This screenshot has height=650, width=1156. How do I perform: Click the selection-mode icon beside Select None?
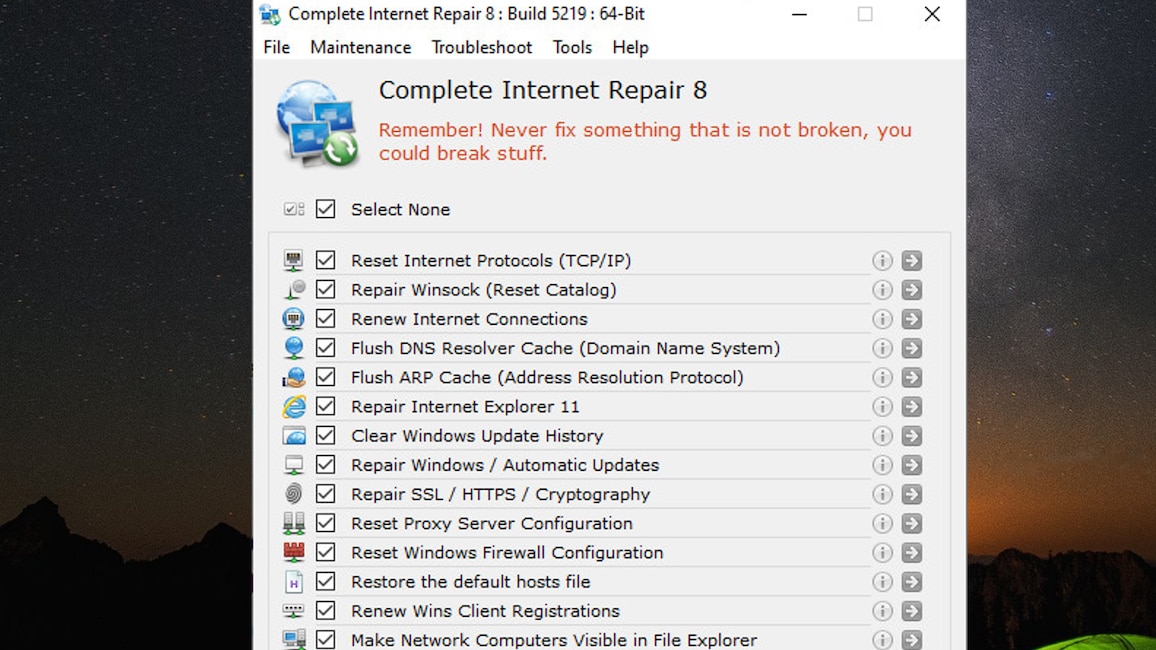(x=293, y=209)
